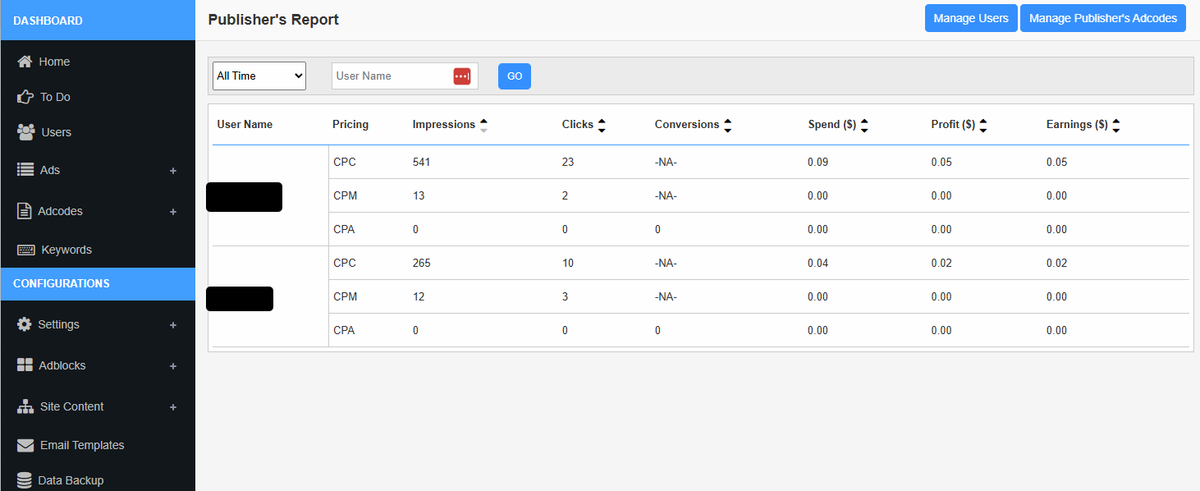The height and width of the screenshot is (491, 1200).
Task: Open the All Time period dropdown
Action: [259, 76]
